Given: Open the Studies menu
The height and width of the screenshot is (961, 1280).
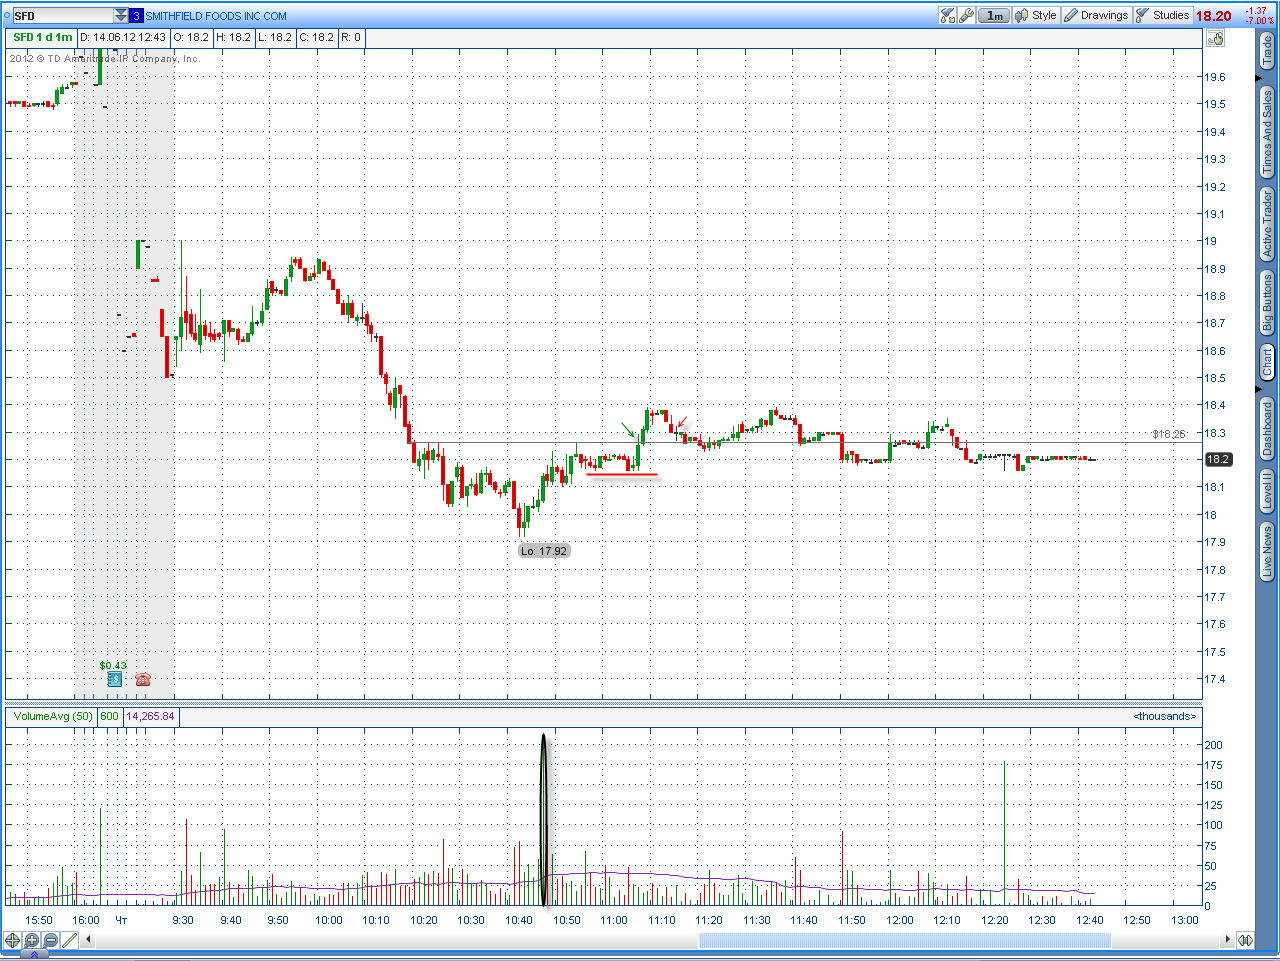Looking at the screenshot, I should point(1162,15).
